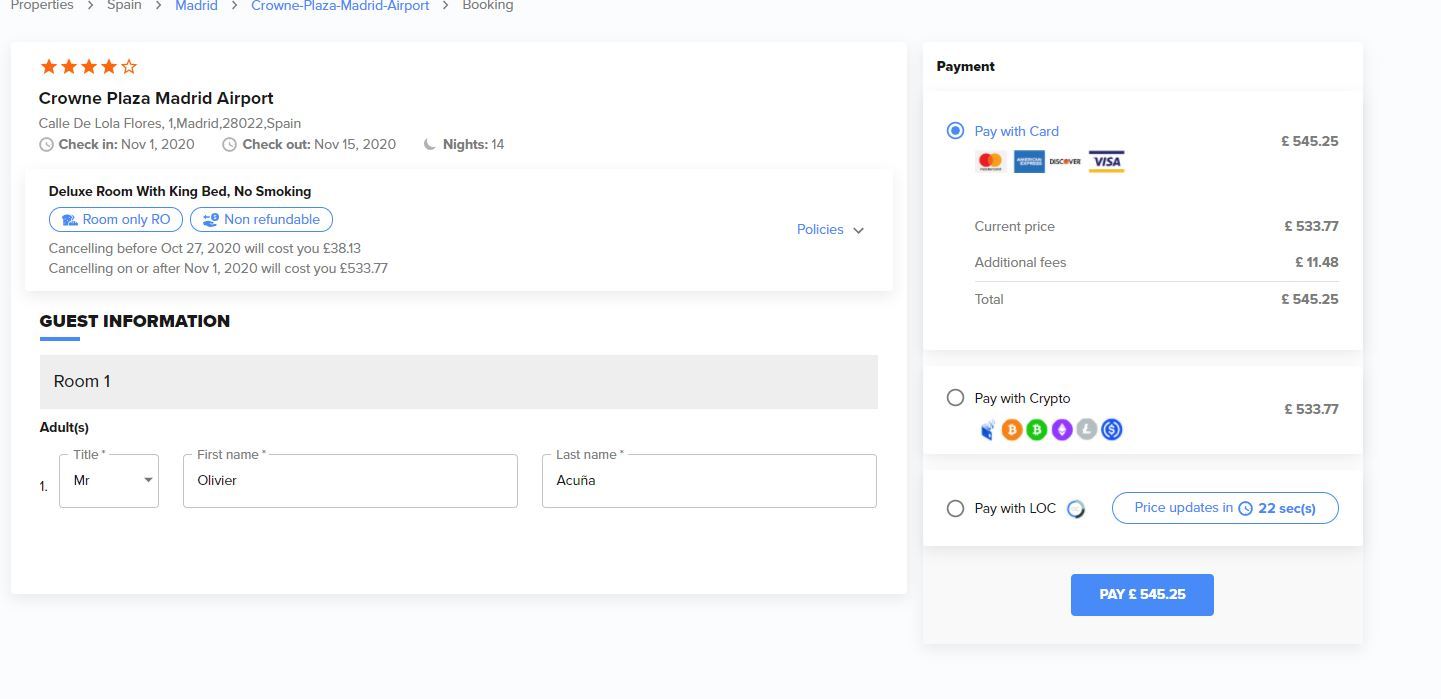Image resolution: width=1441 pixels, height=699 pixels.
Task: Click the Booking breadcrumb item
Action: pos(488,6)
